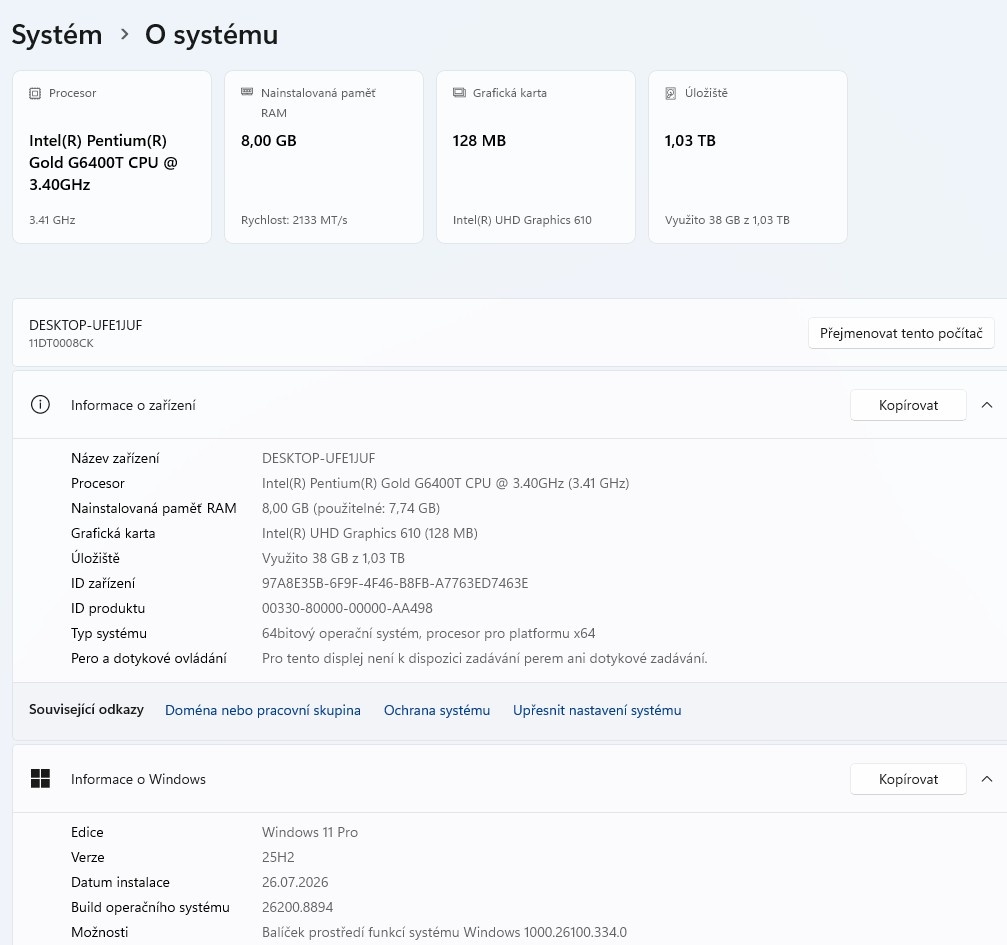Click RAM value 8,00 GB (použitelné: 7,74 GB)
Viewport: 1007px width, 945px height.
point(351,508)
